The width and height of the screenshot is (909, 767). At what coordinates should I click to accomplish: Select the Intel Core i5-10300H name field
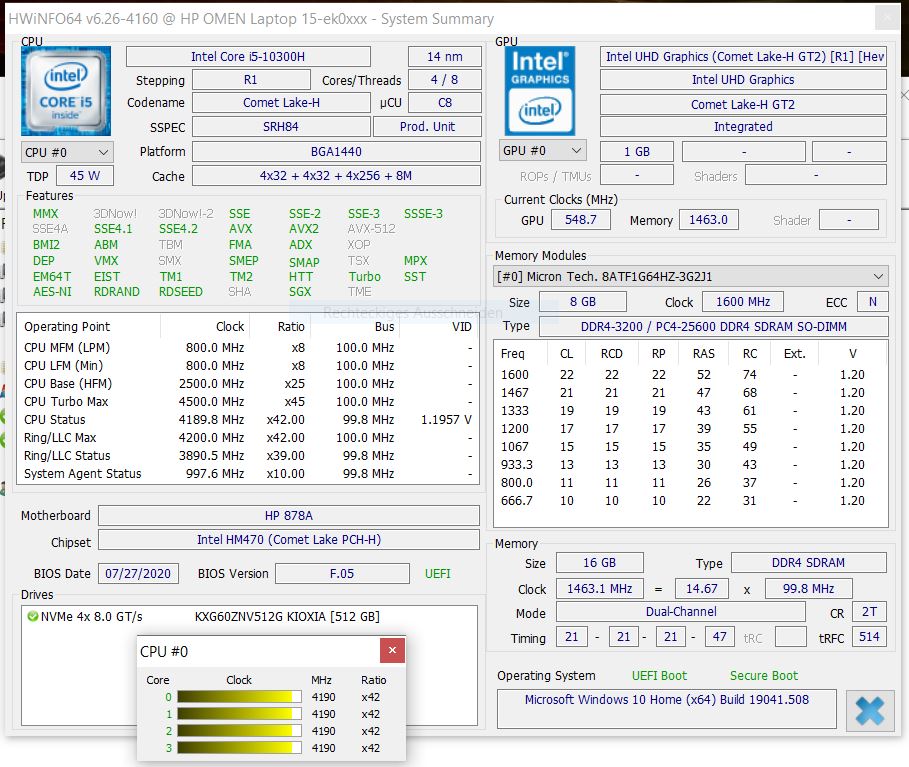pyautogui.click(x=248, y=57)
